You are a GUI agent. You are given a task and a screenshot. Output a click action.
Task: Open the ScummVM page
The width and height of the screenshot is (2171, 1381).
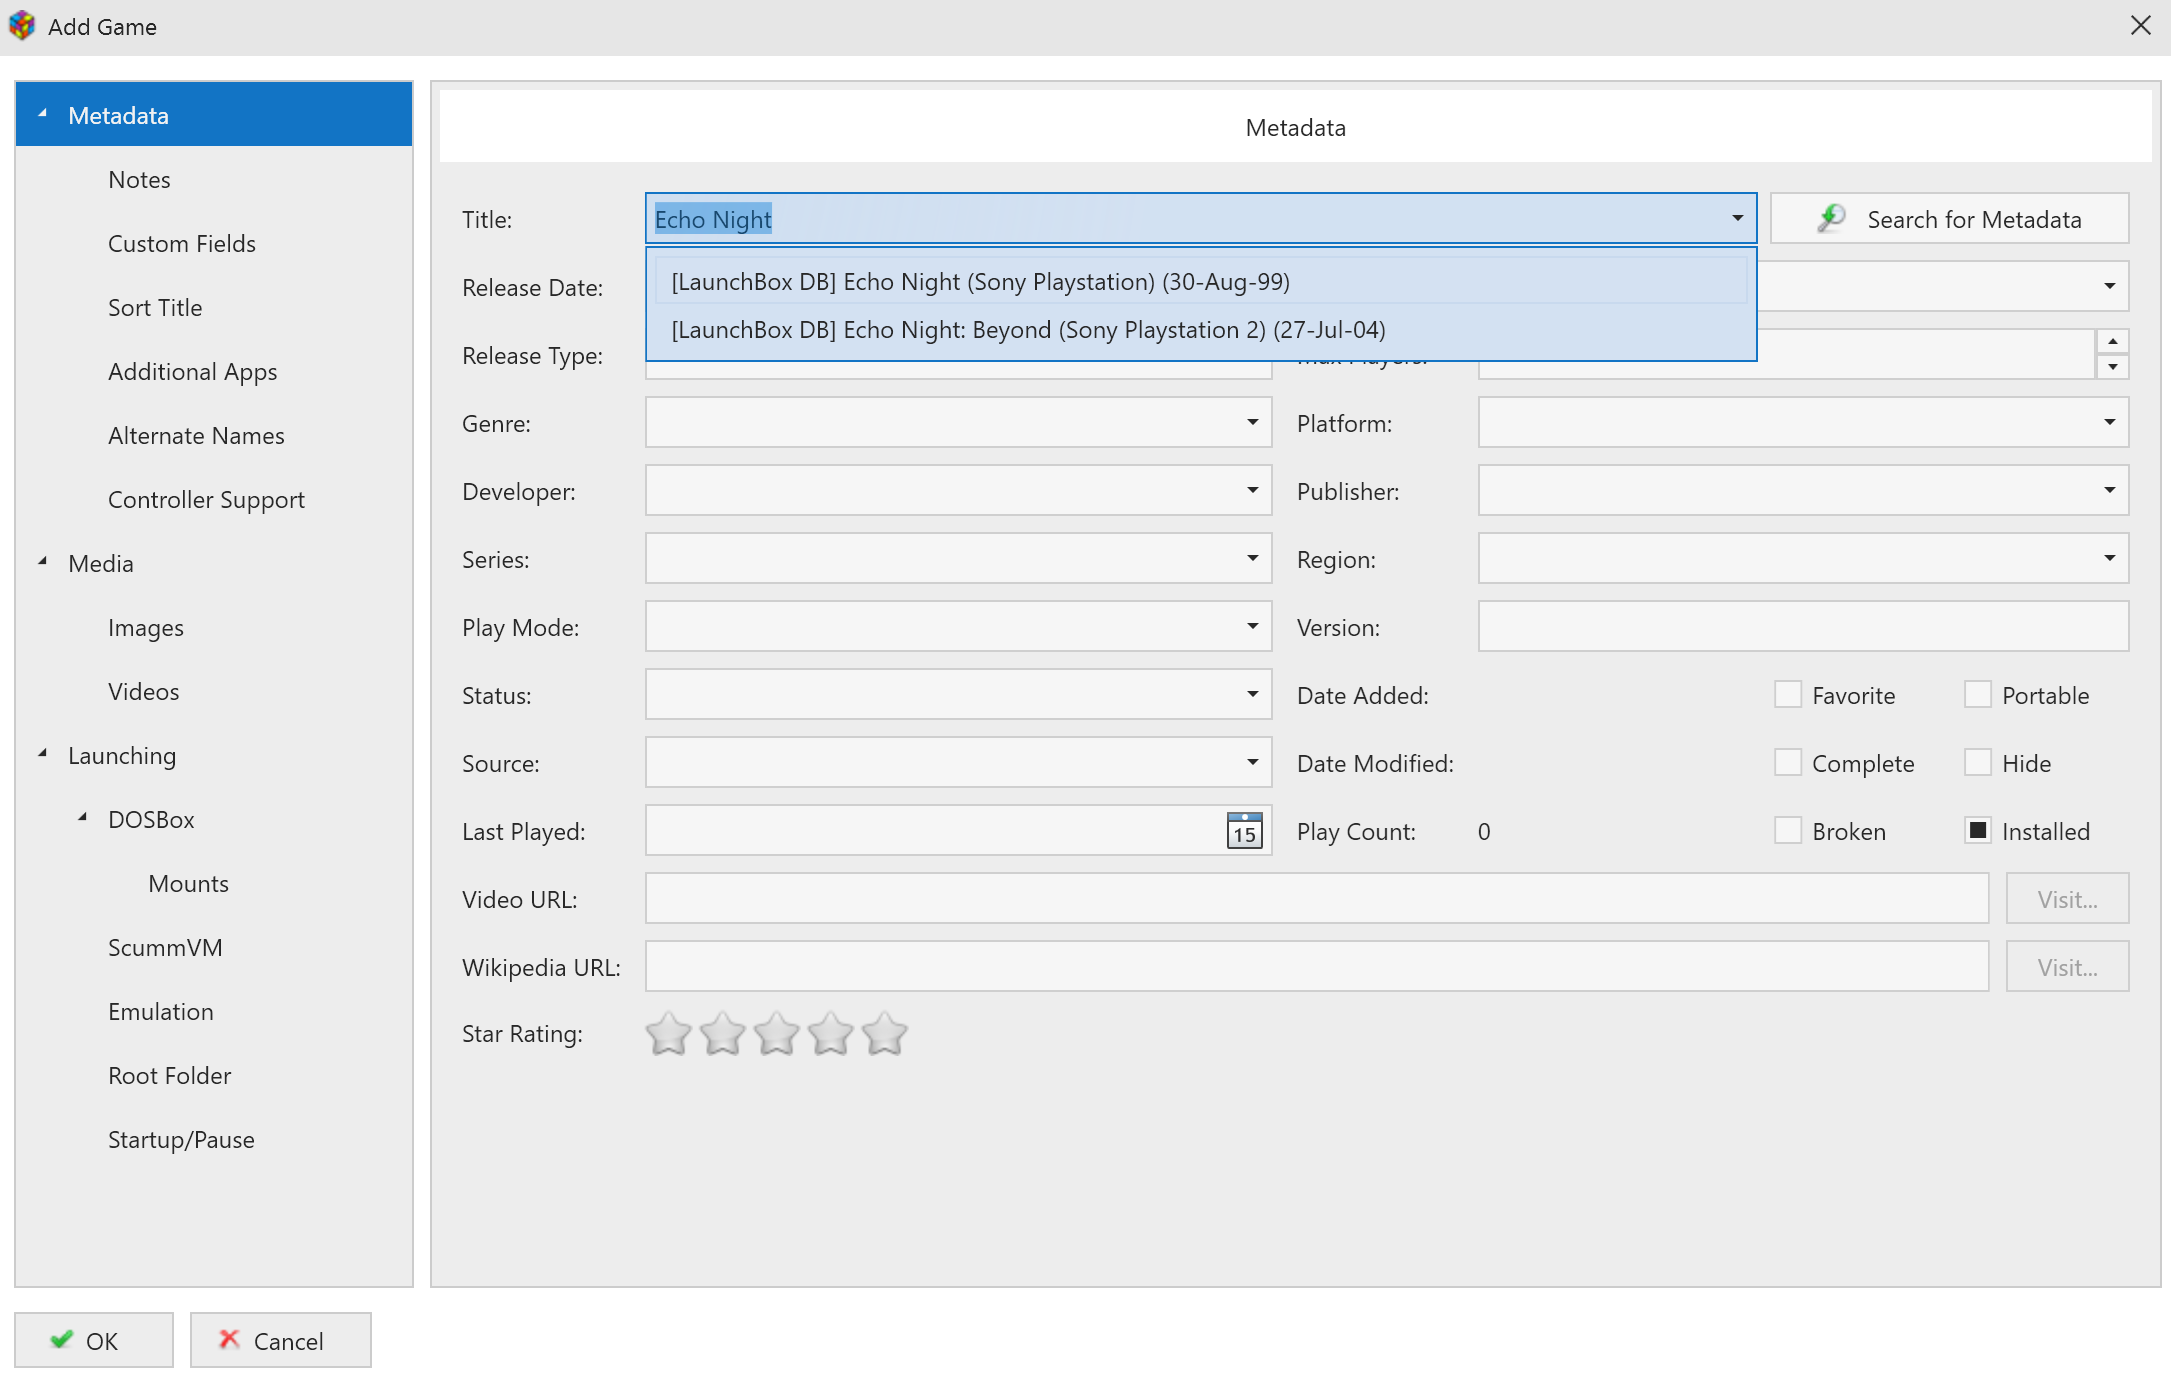[165, 947]
